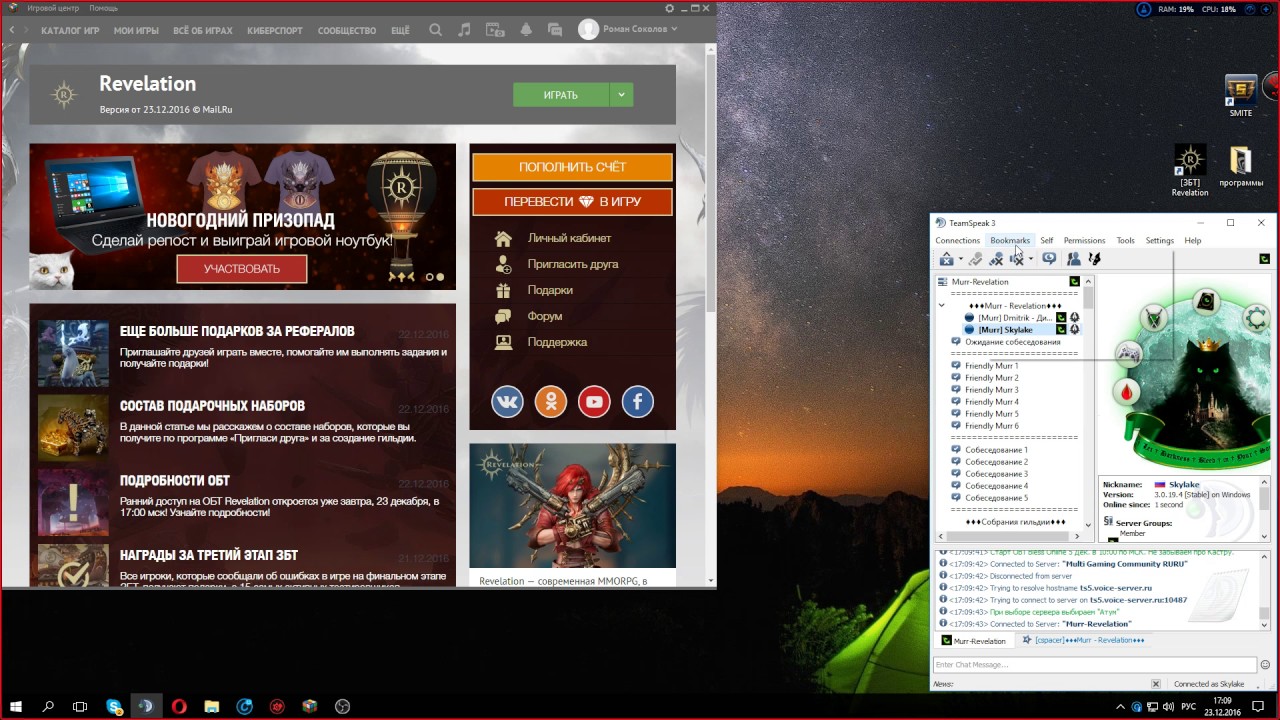Open dropdown arrow beside subscribe icon
Screen dimensions: 1280x720
[1030, 260]
